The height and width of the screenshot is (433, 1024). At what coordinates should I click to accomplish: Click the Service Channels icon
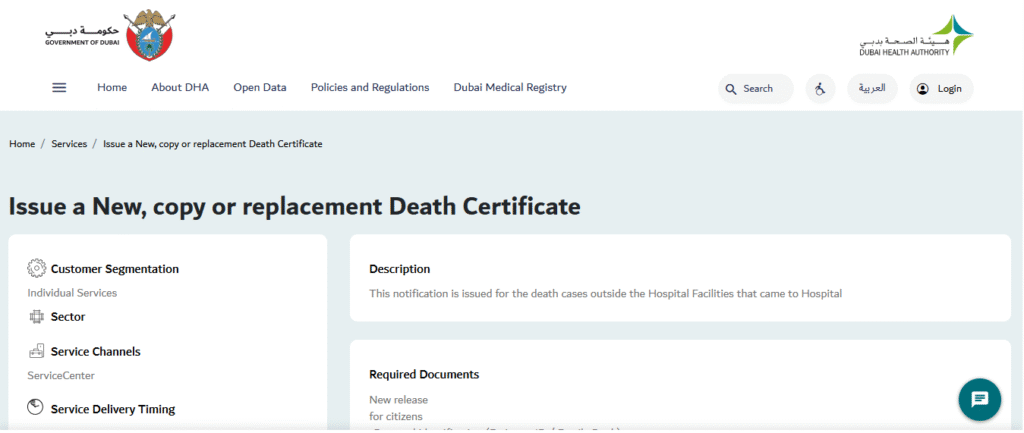(x=37, y=352)
